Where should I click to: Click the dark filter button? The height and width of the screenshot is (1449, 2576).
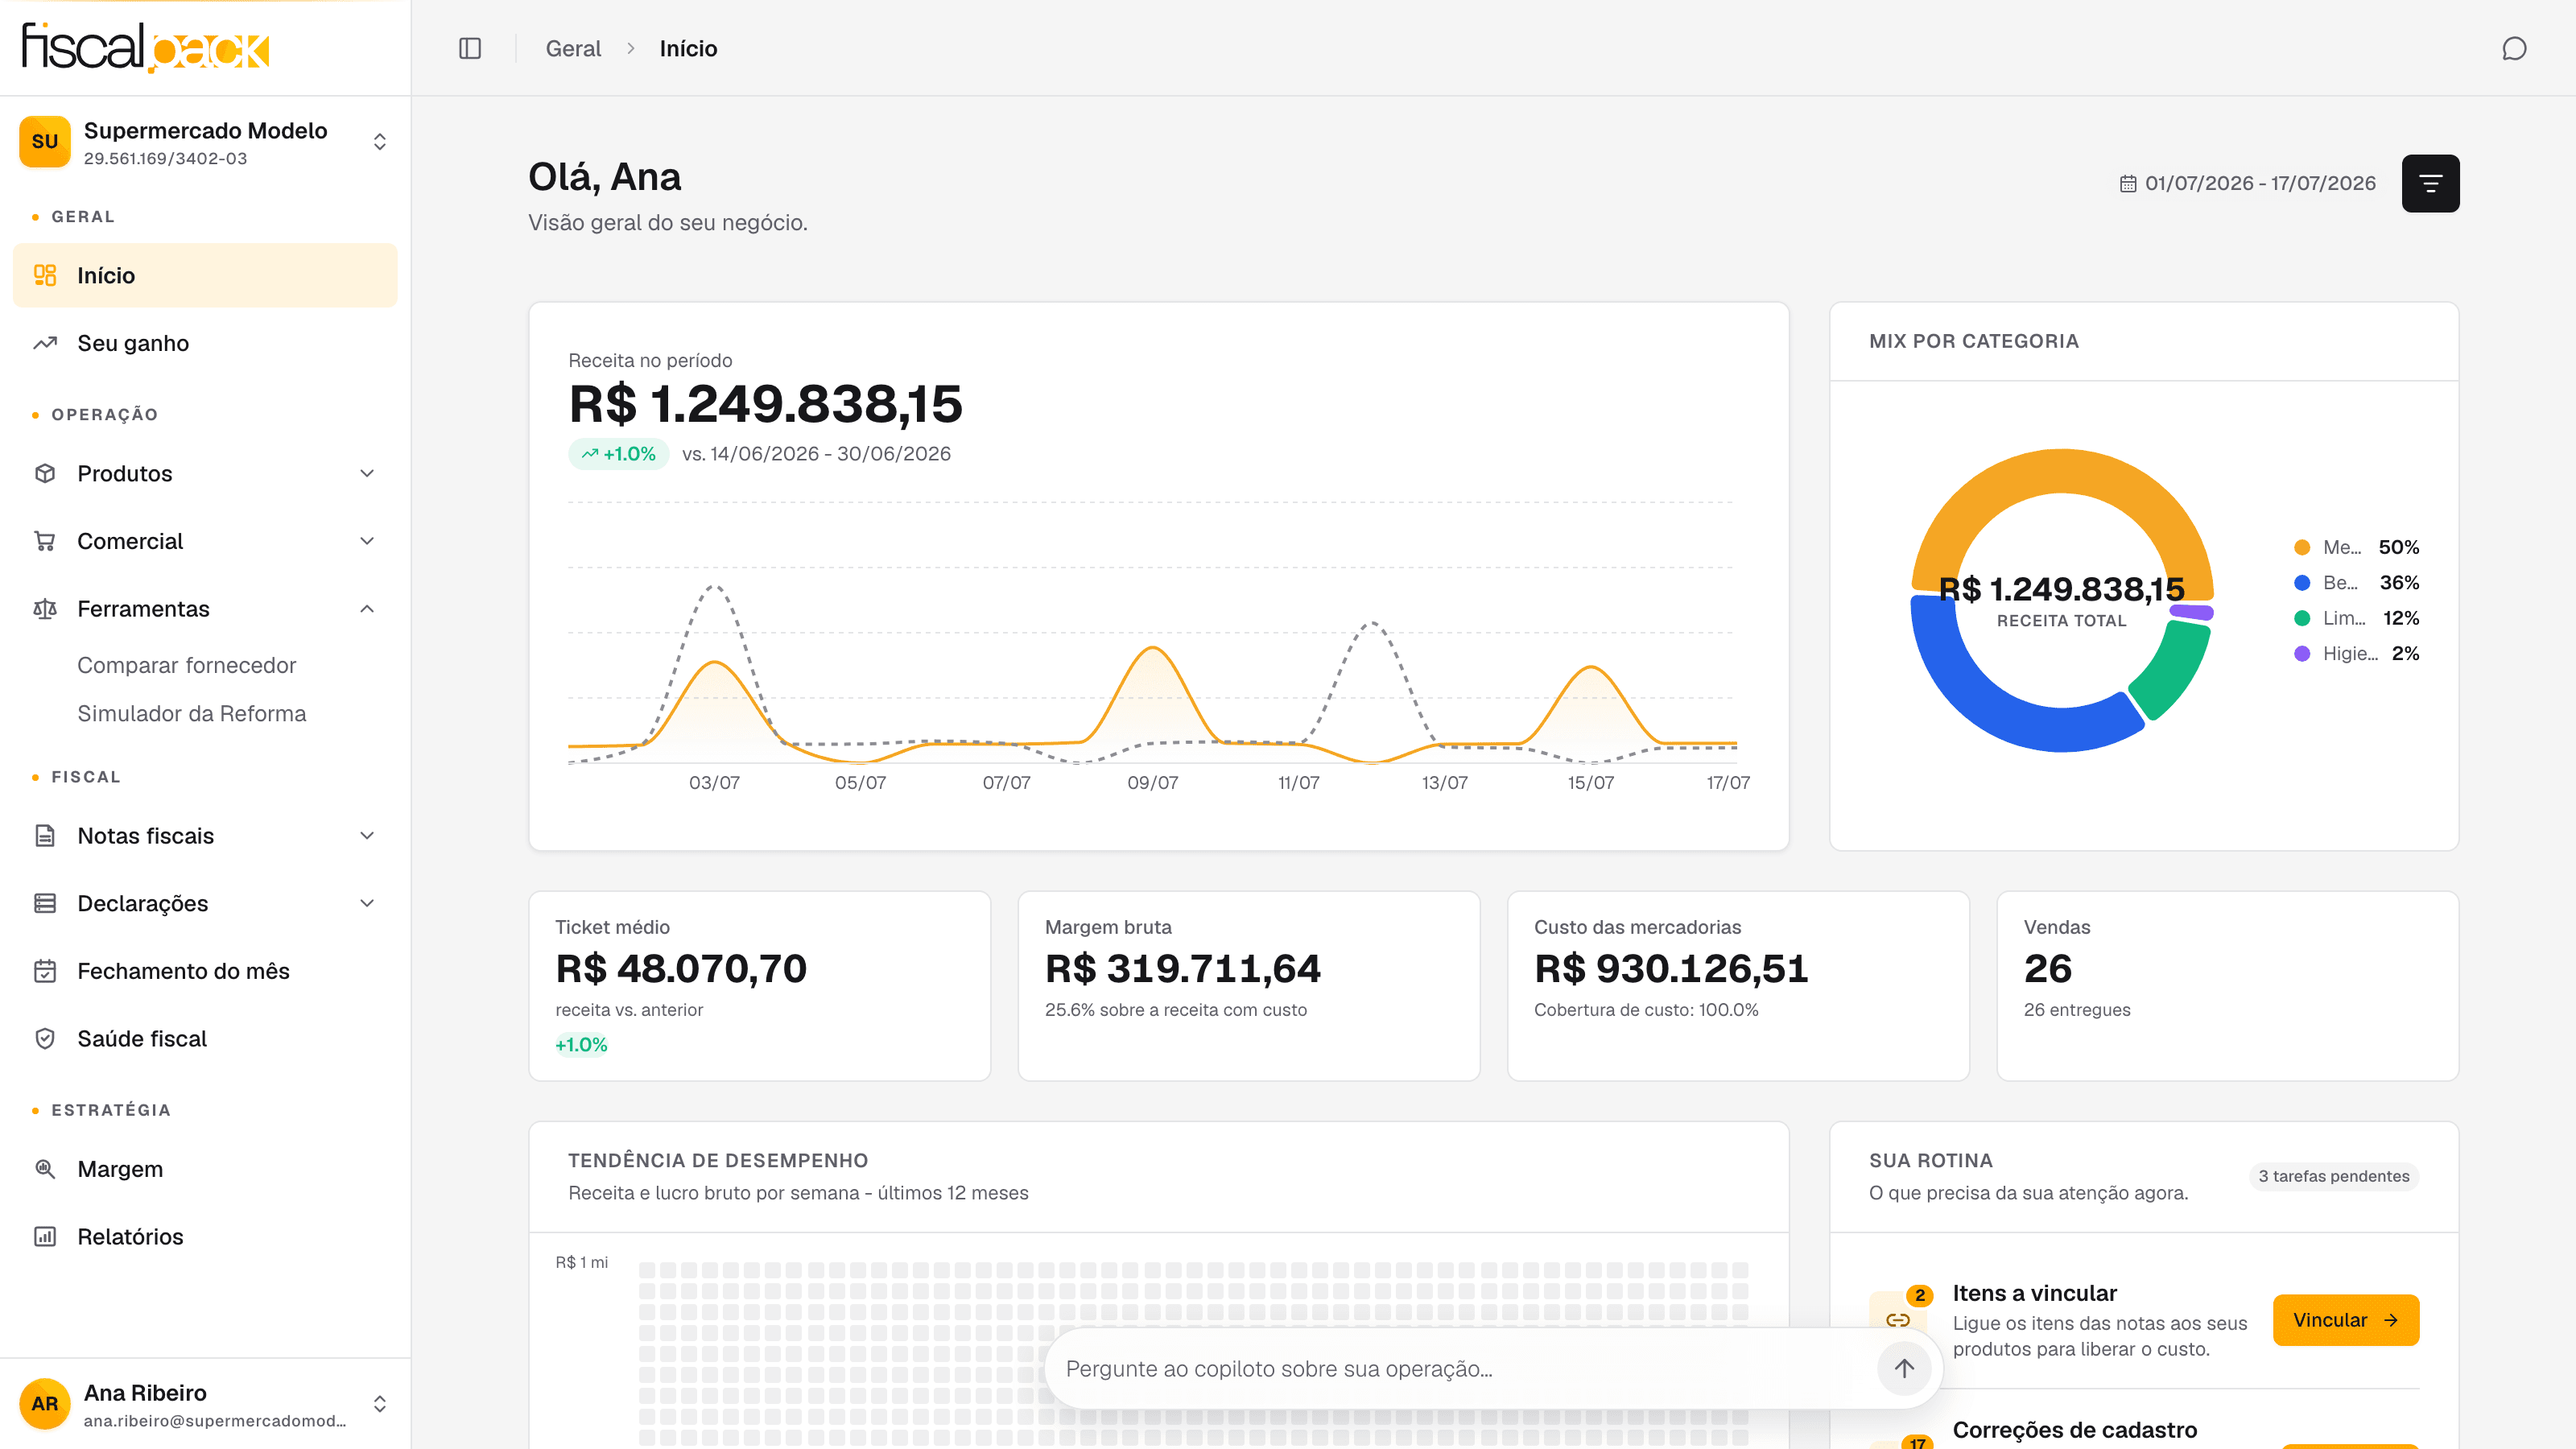pyautogui.click(x=2430, y=183)
